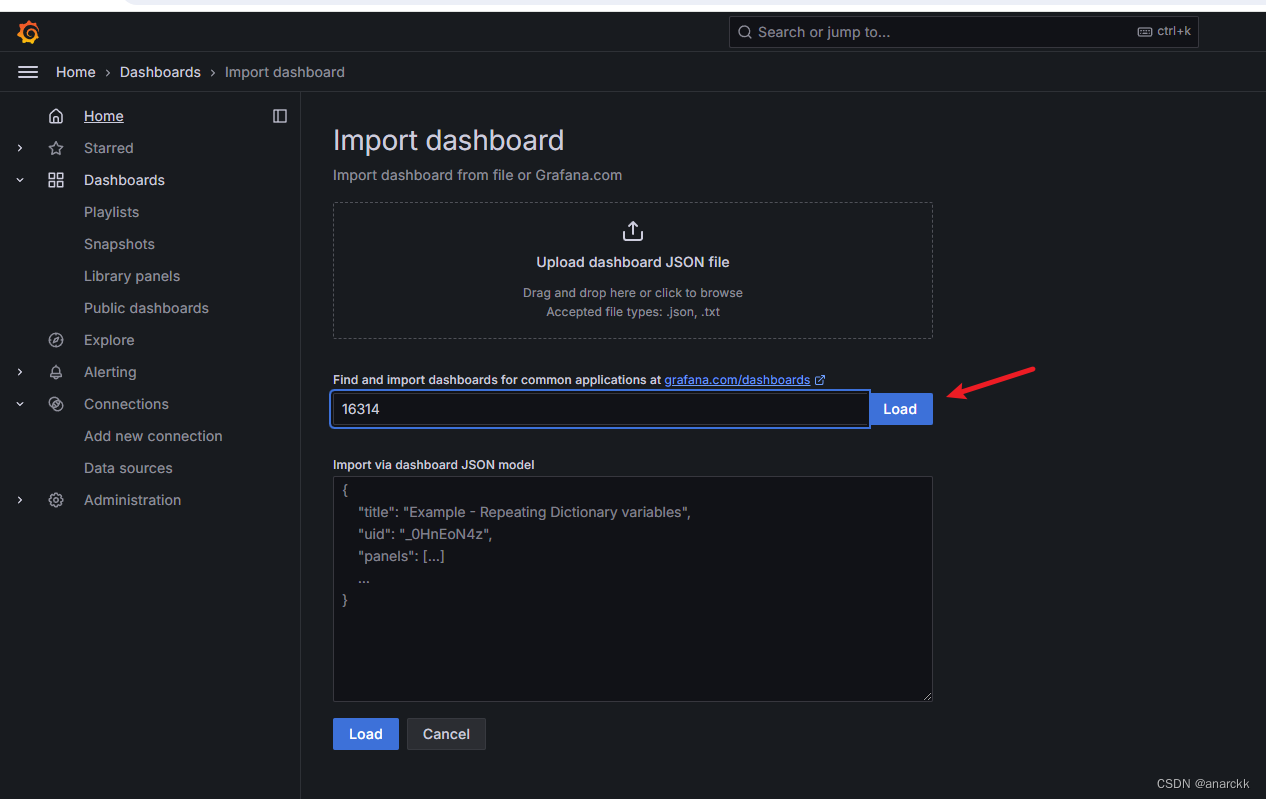Image resolution: width=1266 pixels, height=799 pixels.
Task: Click the Administration gear icon
Action: coord(56,500)
